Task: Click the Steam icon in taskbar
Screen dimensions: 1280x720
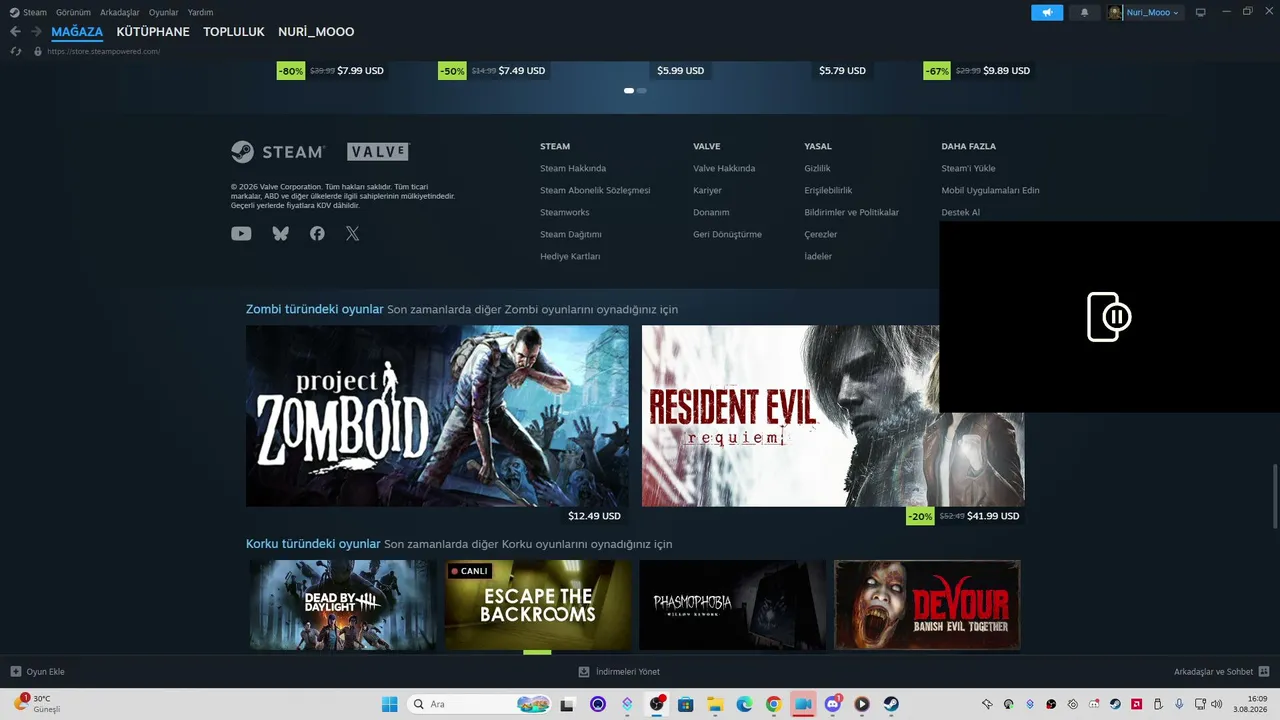Action: pyautogui.click(x=890, y=704)
